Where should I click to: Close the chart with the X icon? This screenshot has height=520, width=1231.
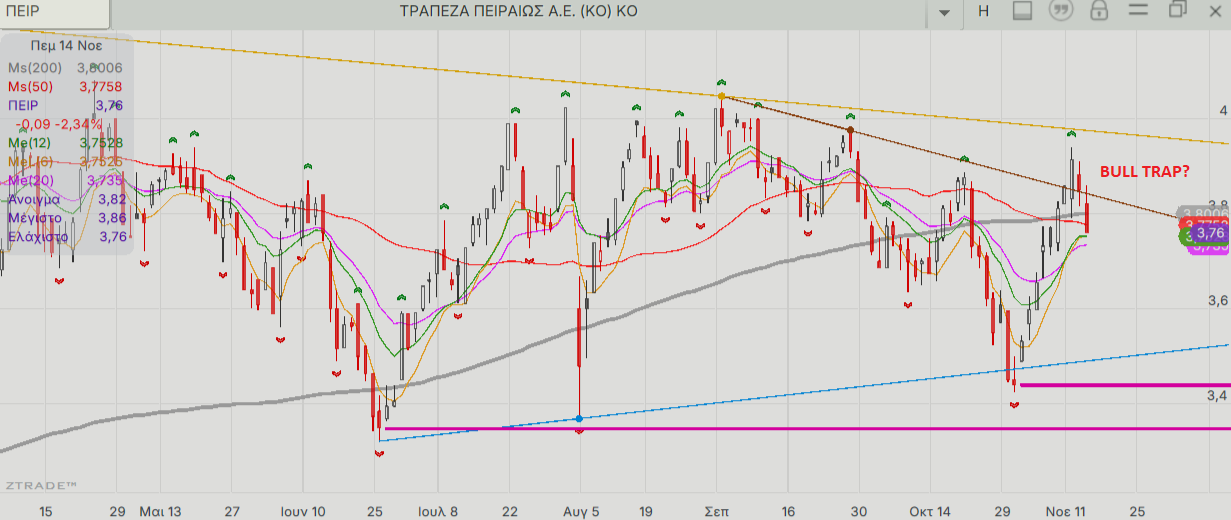pyautogui.click(x=1215, y=11)
